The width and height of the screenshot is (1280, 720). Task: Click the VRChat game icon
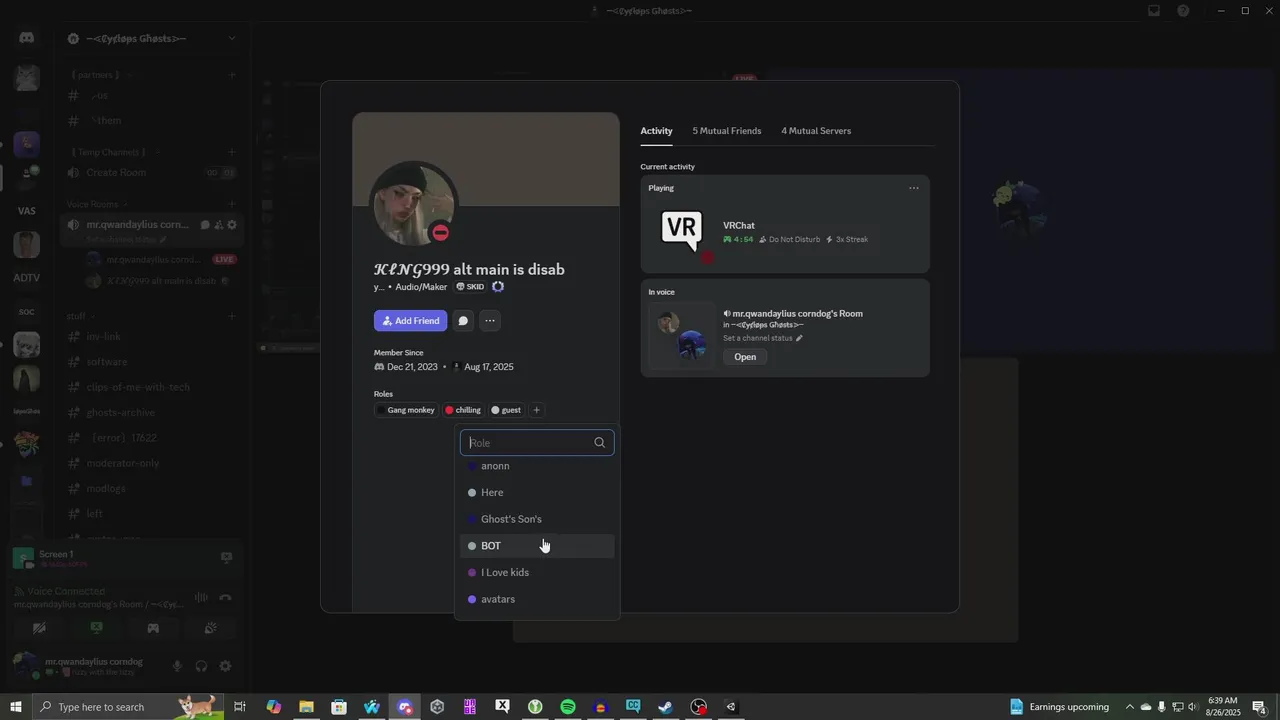(682, 231)
